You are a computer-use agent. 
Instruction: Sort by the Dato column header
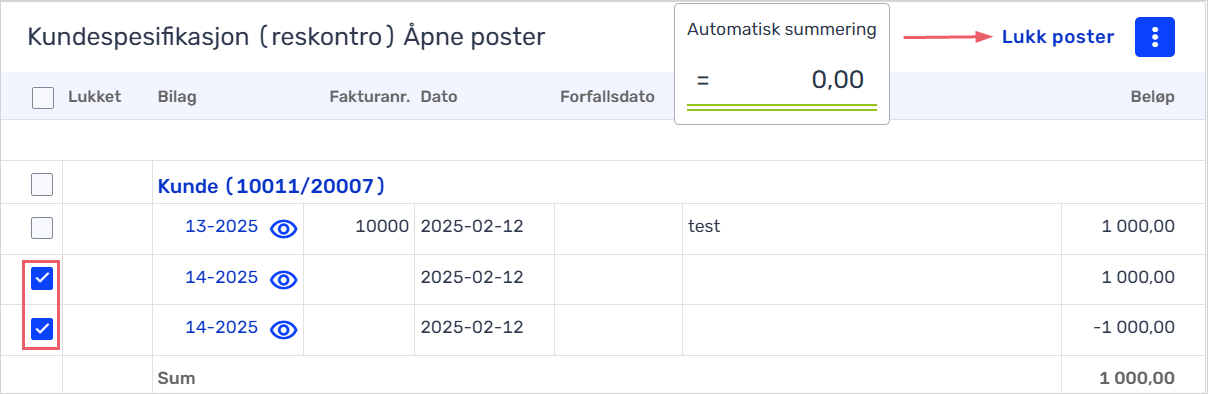(x=439, y=97)
